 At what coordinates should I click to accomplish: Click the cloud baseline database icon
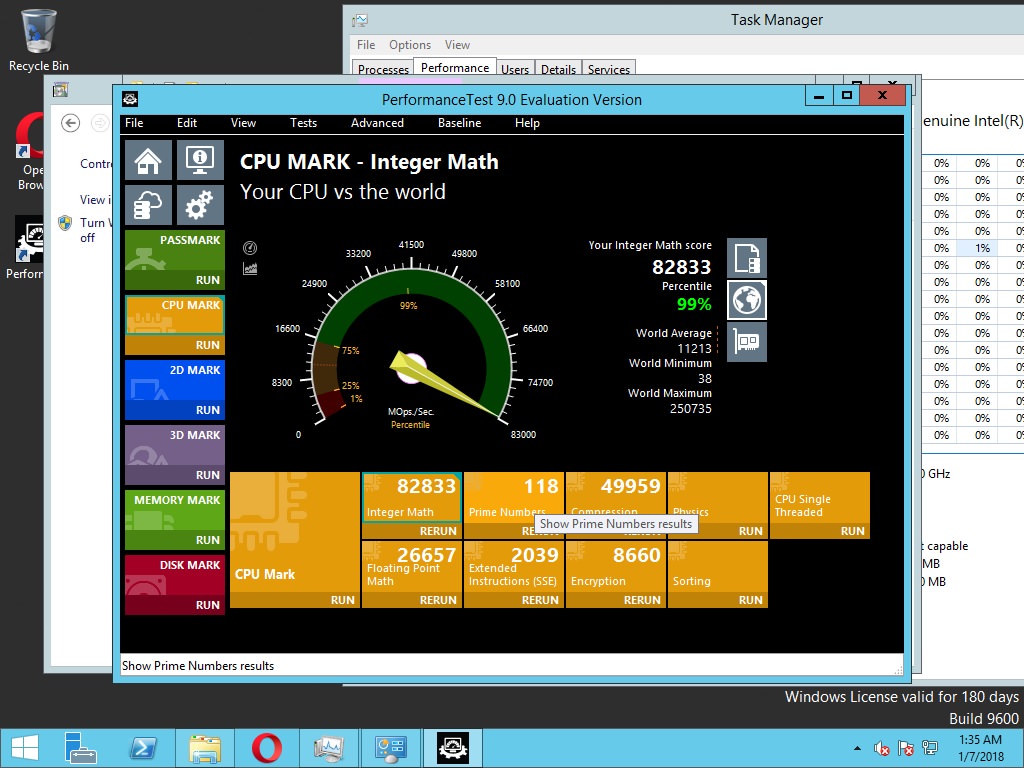tap(148, 205)
